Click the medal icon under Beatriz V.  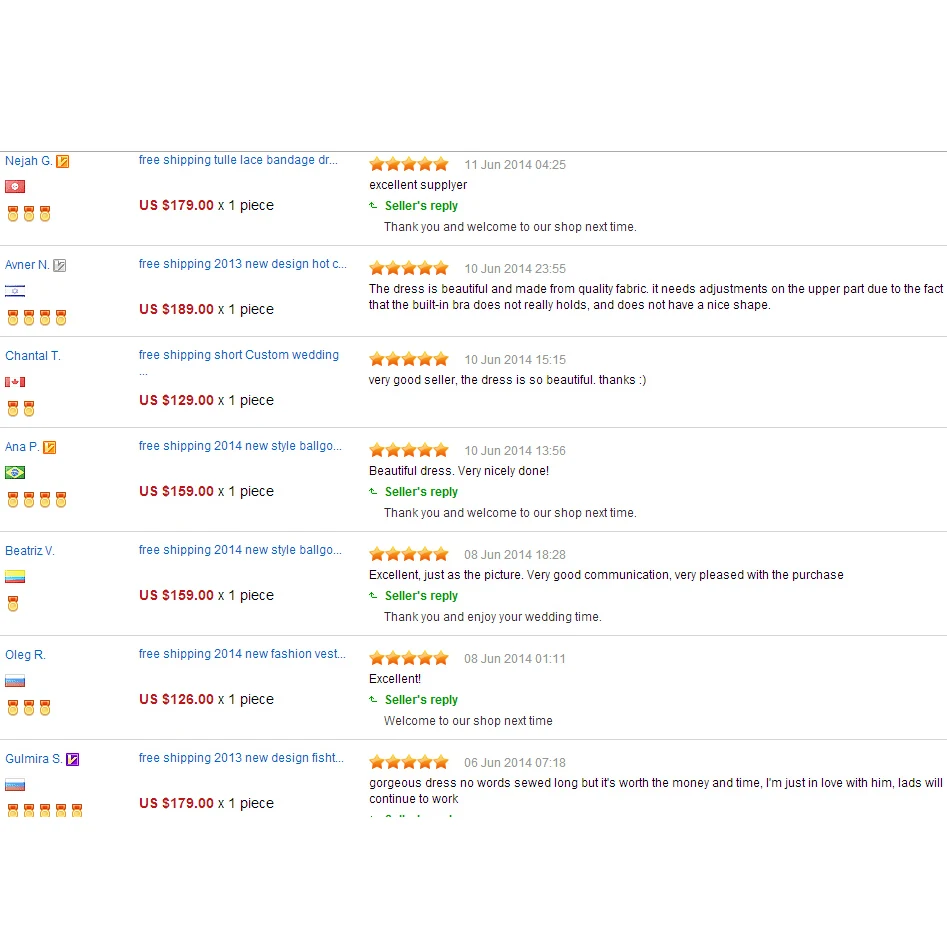(13, 604)
